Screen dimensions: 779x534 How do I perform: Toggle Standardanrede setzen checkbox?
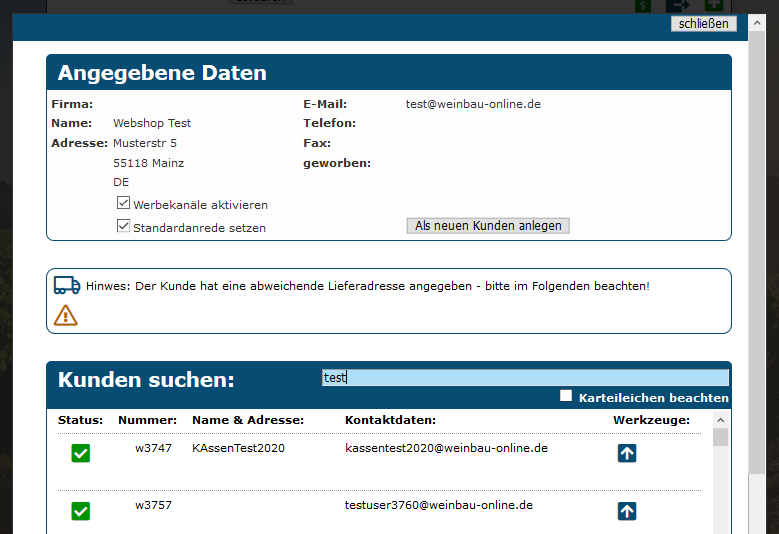124,226
